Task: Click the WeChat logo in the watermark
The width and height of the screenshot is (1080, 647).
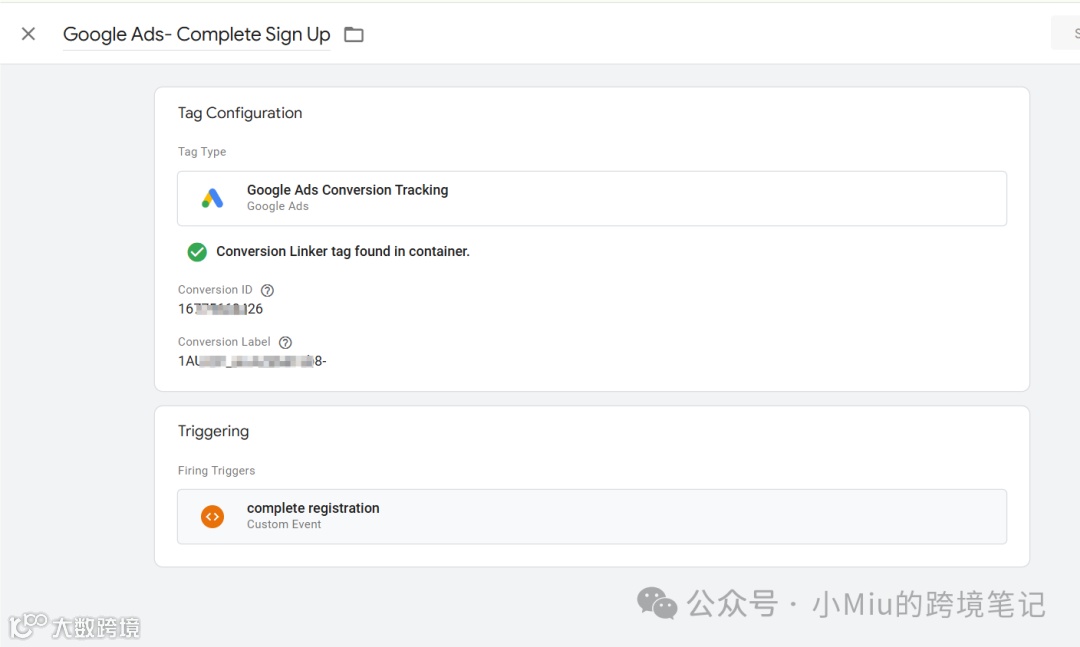Action: [x=657, y=603]
